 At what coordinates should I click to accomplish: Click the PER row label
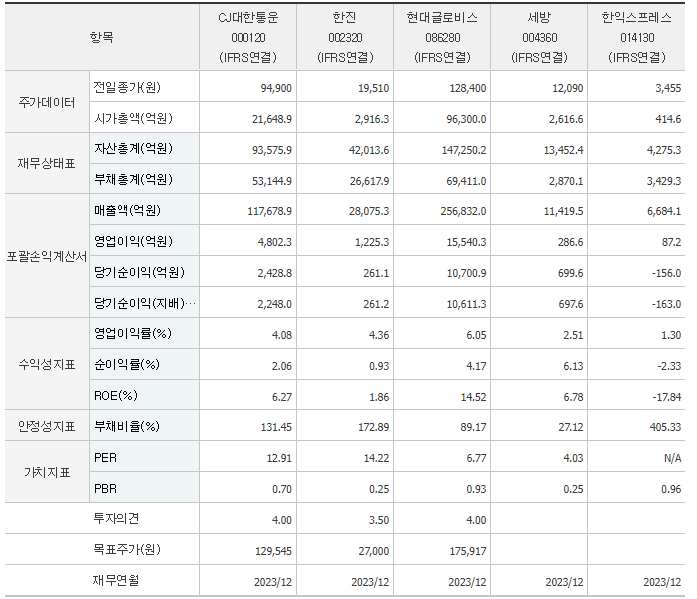click(105, 458)
